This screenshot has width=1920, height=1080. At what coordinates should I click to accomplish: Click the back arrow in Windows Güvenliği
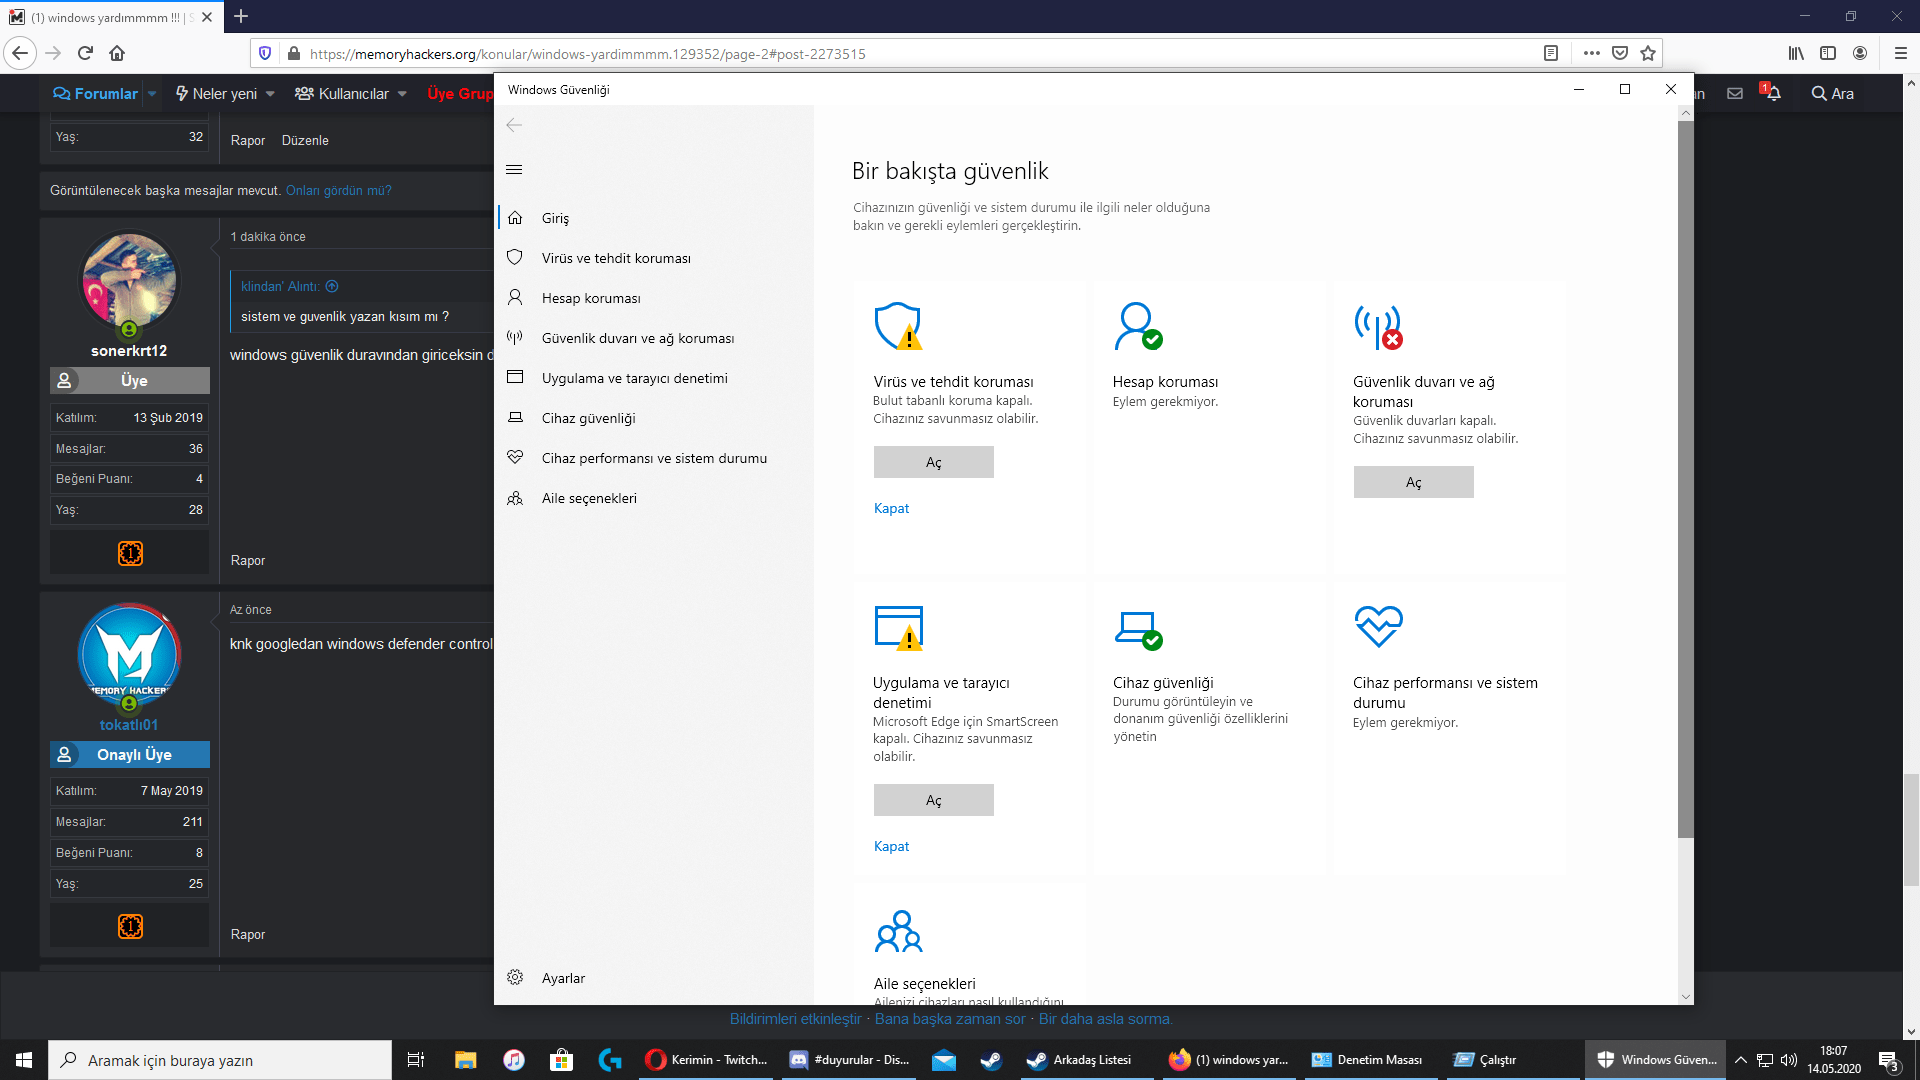tap(514, 125)
